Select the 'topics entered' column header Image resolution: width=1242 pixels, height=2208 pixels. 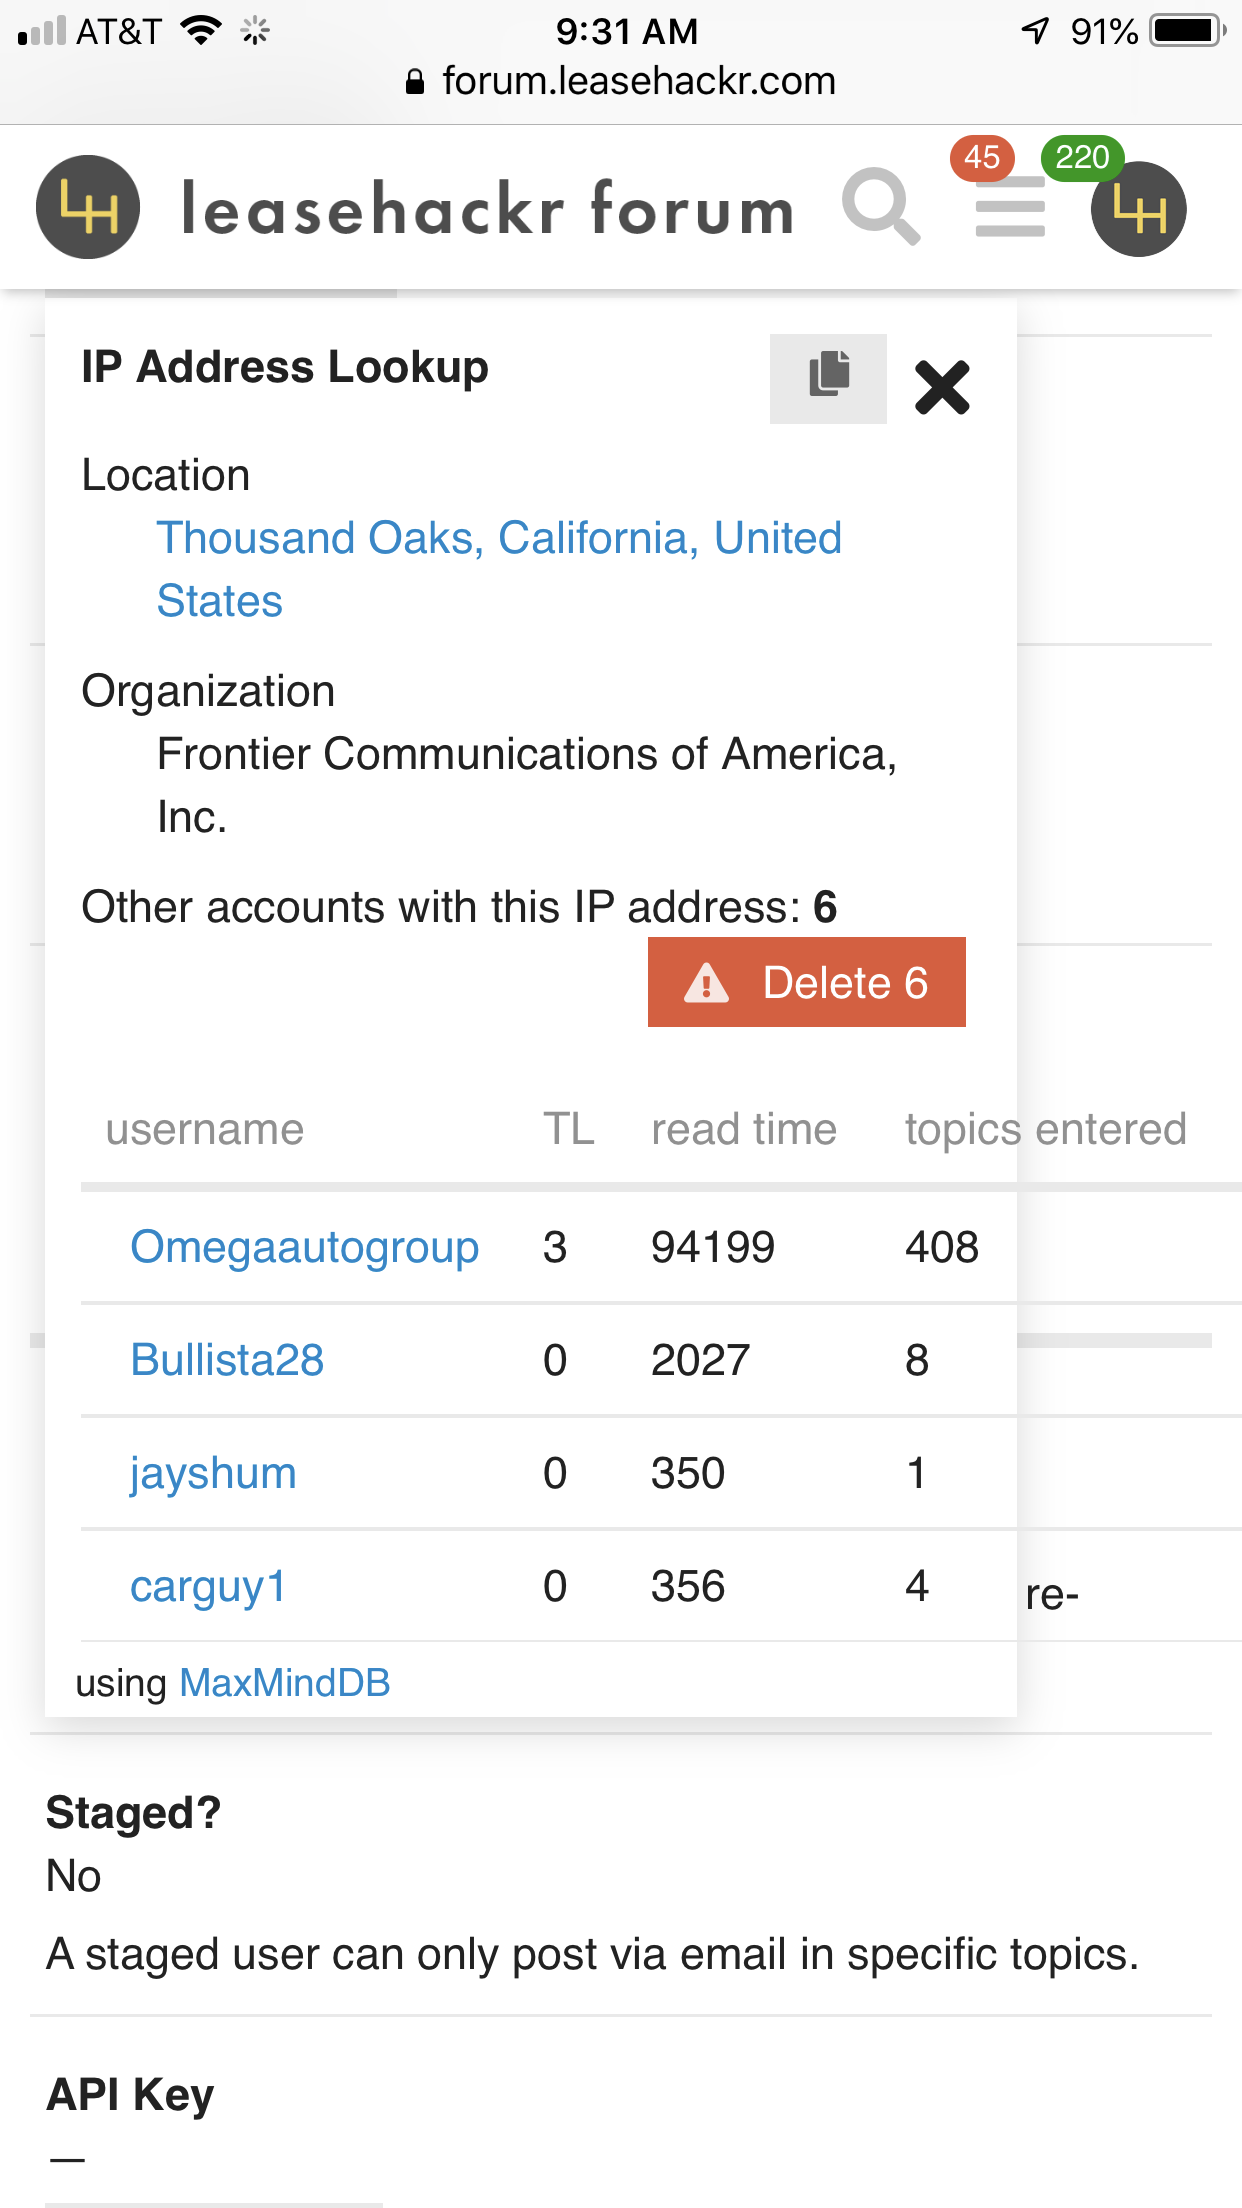point(1046,1129)
